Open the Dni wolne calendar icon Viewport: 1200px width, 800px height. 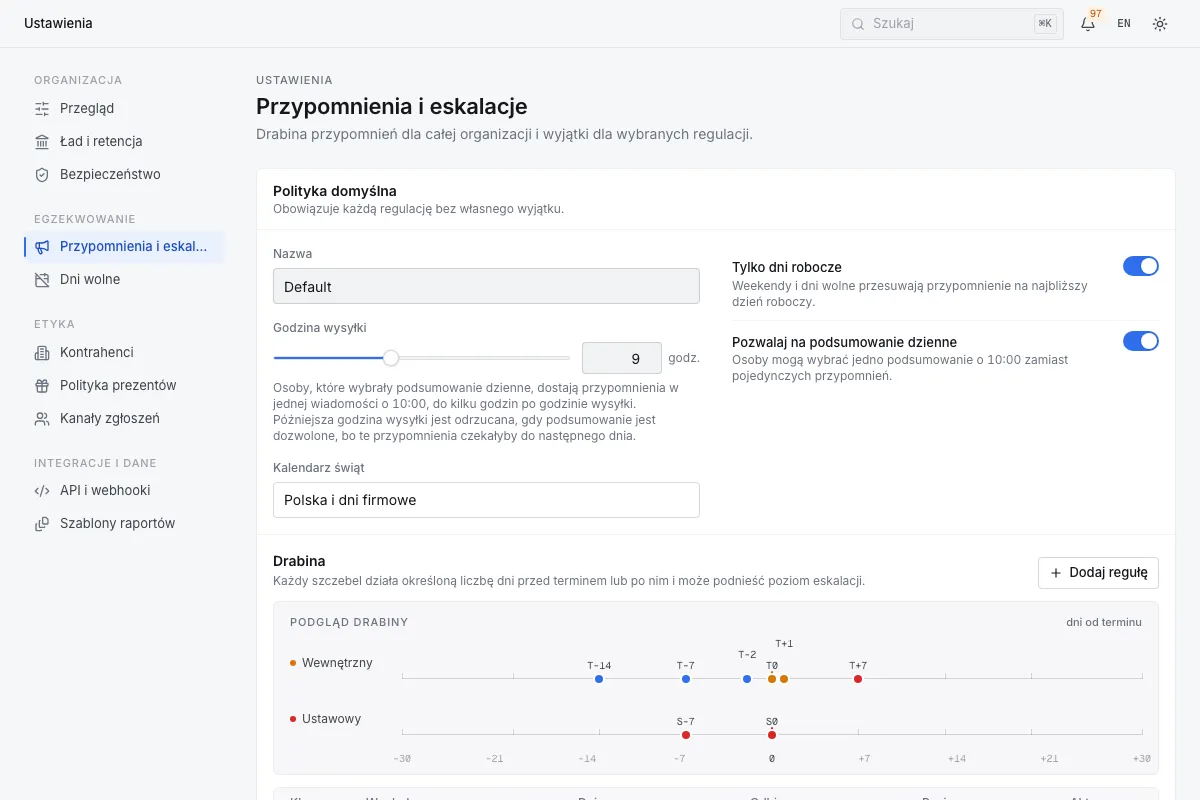pyautogui.click(x=42, y=279)
